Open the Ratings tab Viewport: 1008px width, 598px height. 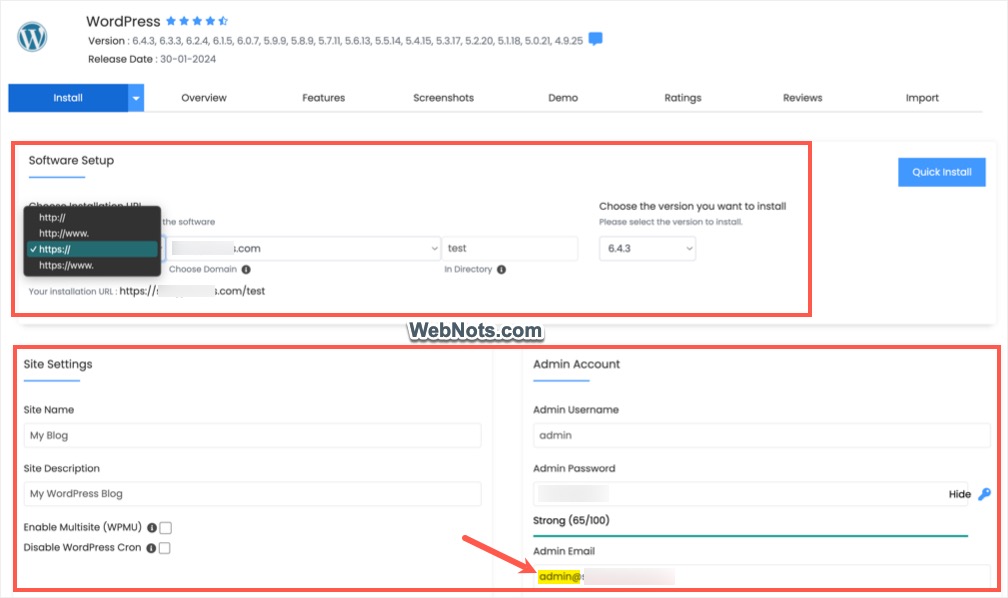pos(682,98)
